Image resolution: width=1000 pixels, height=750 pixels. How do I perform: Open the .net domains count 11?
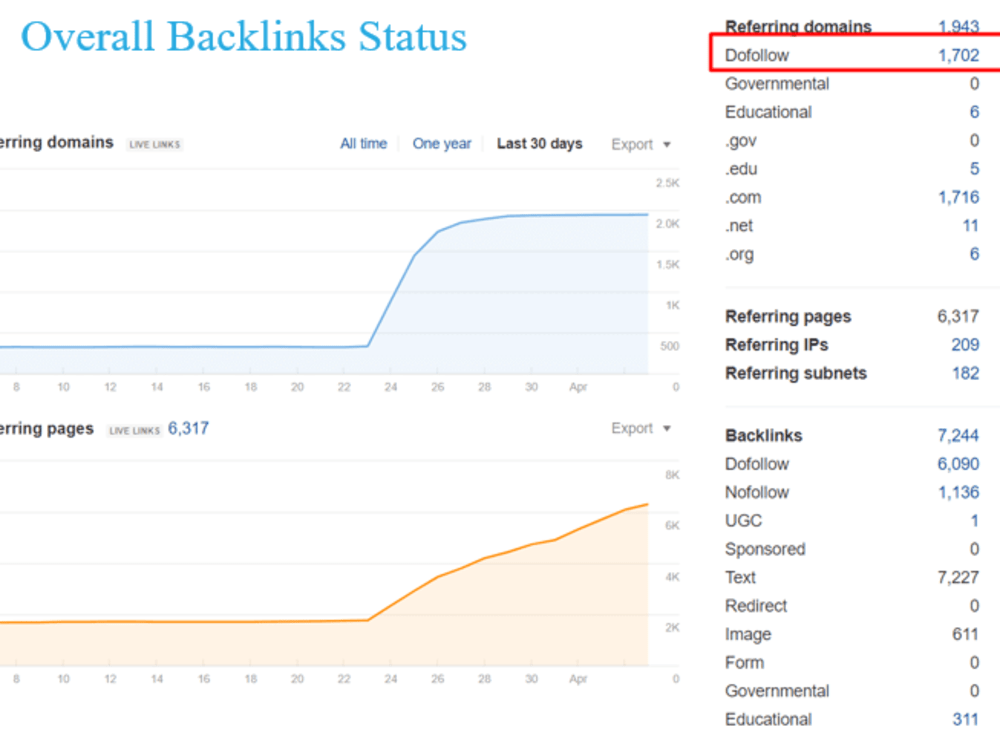tap(971, 226)
